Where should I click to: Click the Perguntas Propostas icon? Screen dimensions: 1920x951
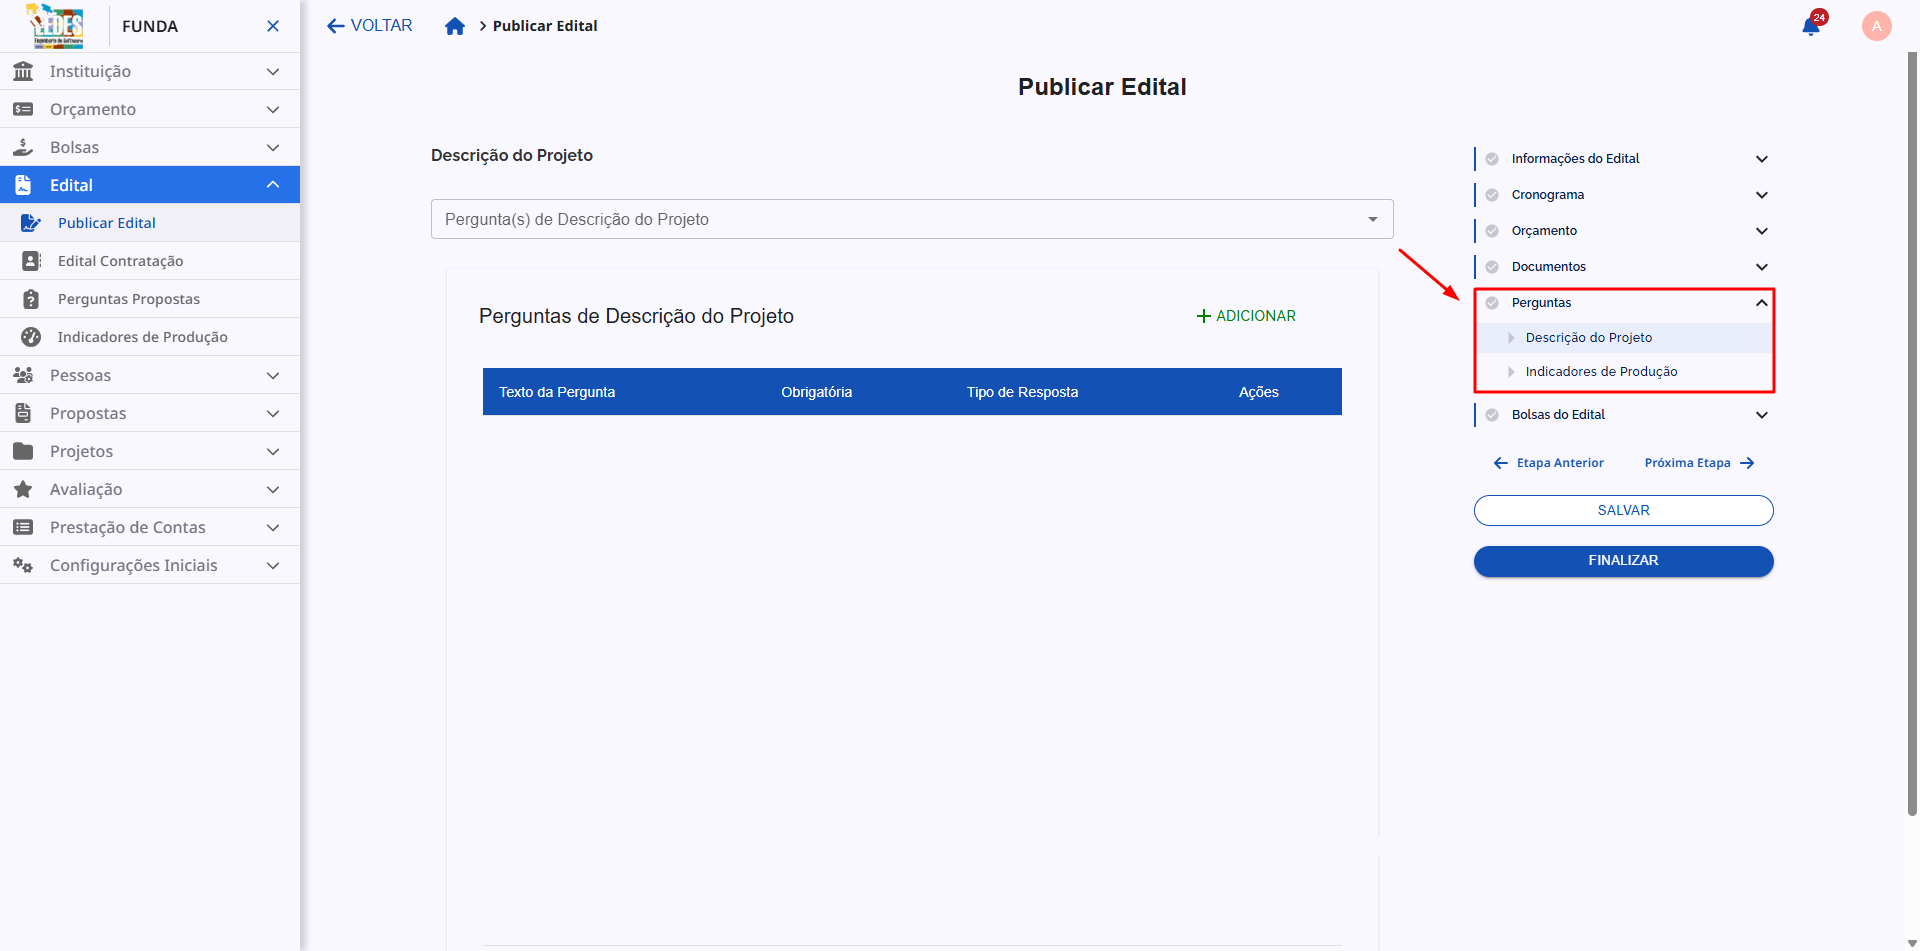click(x=30, y=298)
